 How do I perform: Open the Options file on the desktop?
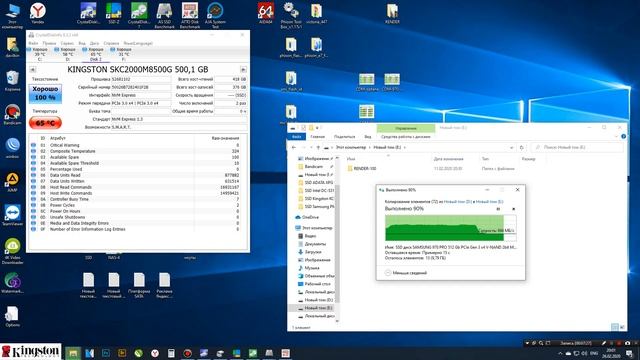pyautogui.click(x=12, y=317)
